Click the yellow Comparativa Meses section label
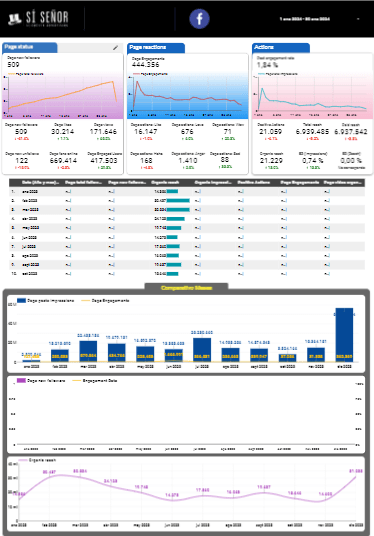This screenshot has height=536, width=374. pyautogui.click(x=186, y=288)
